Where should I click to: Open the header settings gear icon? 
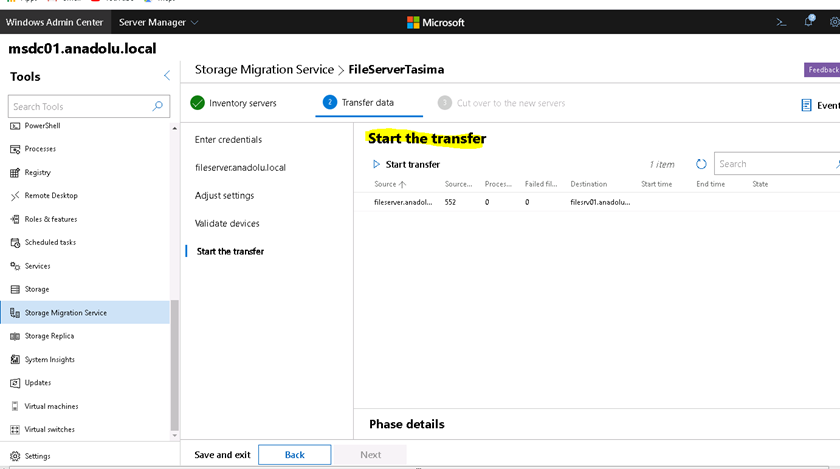click(835, 23)
